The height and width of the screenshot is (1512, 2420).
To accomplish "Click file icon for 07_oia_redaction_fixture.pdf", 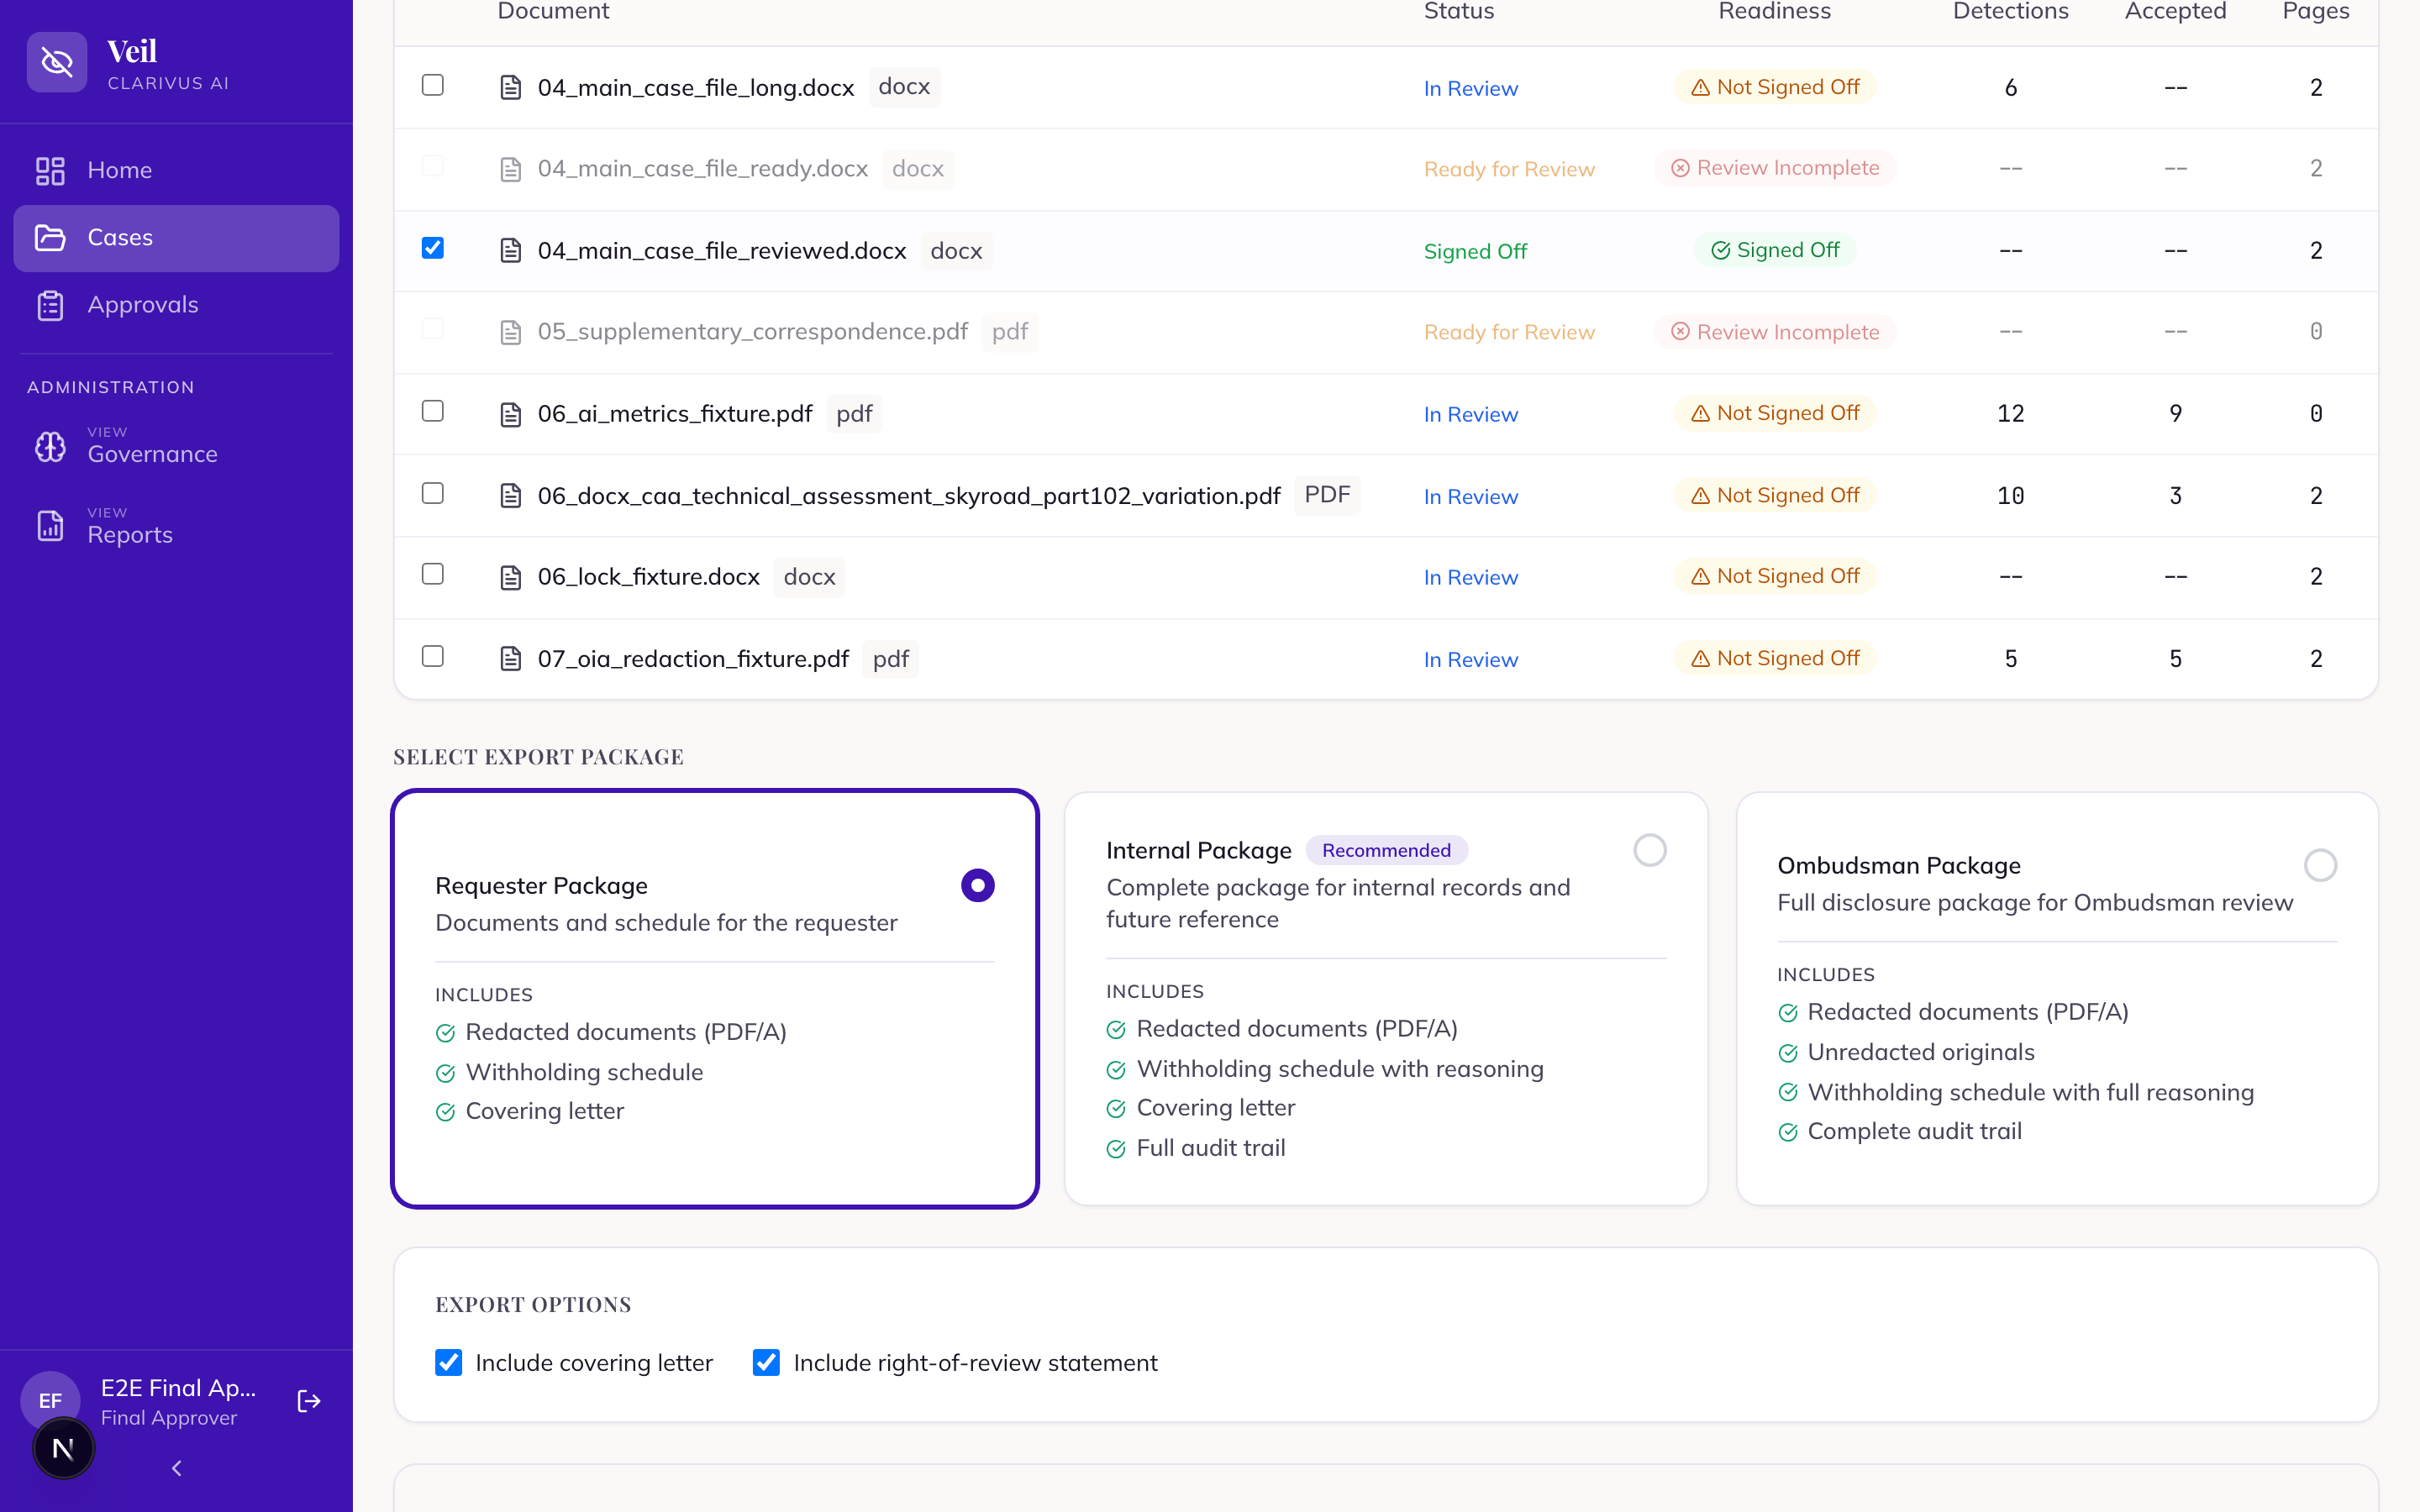I will (511, 659).
